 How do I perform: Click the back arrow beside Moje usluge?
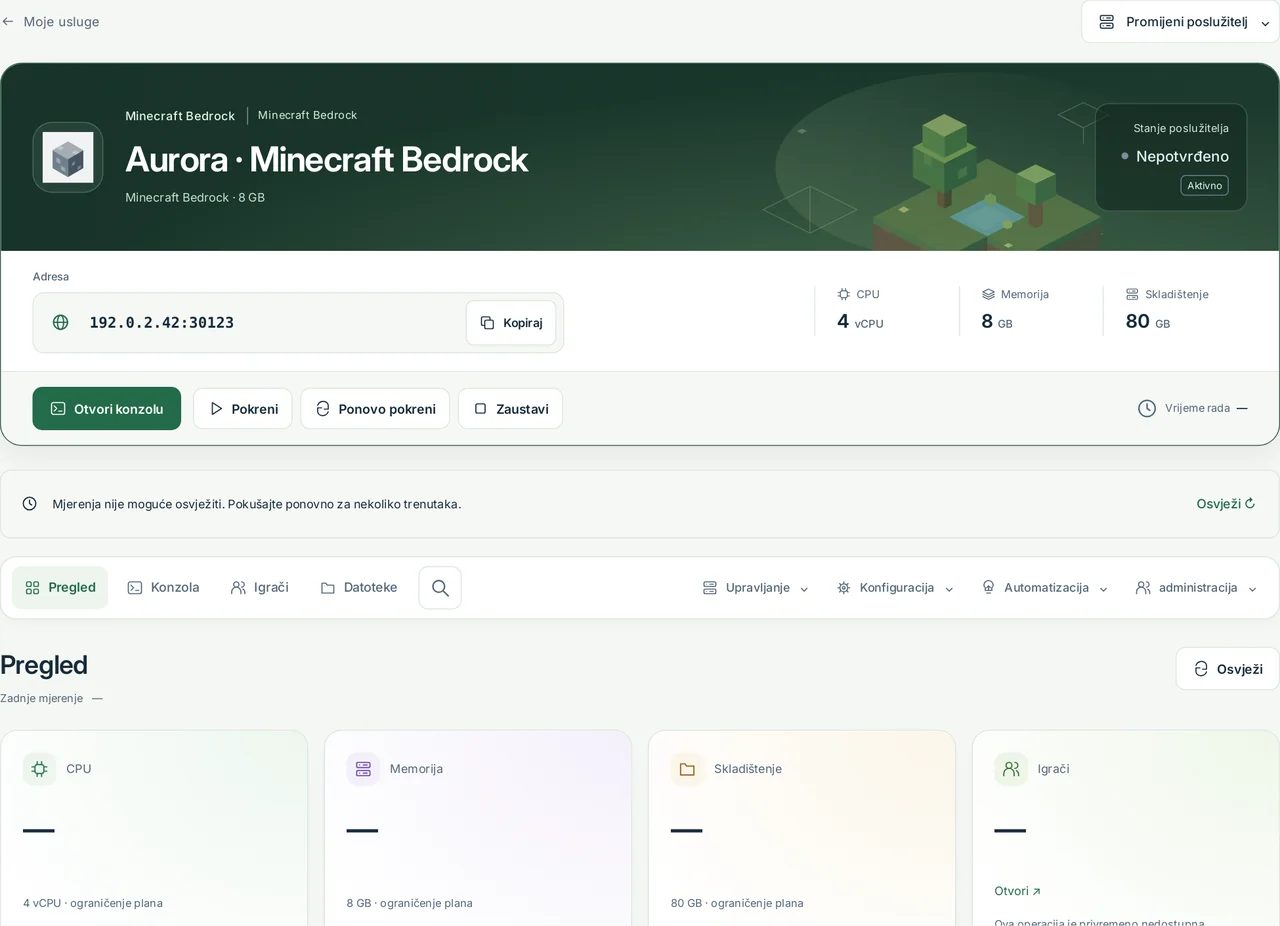coord(8,21)
